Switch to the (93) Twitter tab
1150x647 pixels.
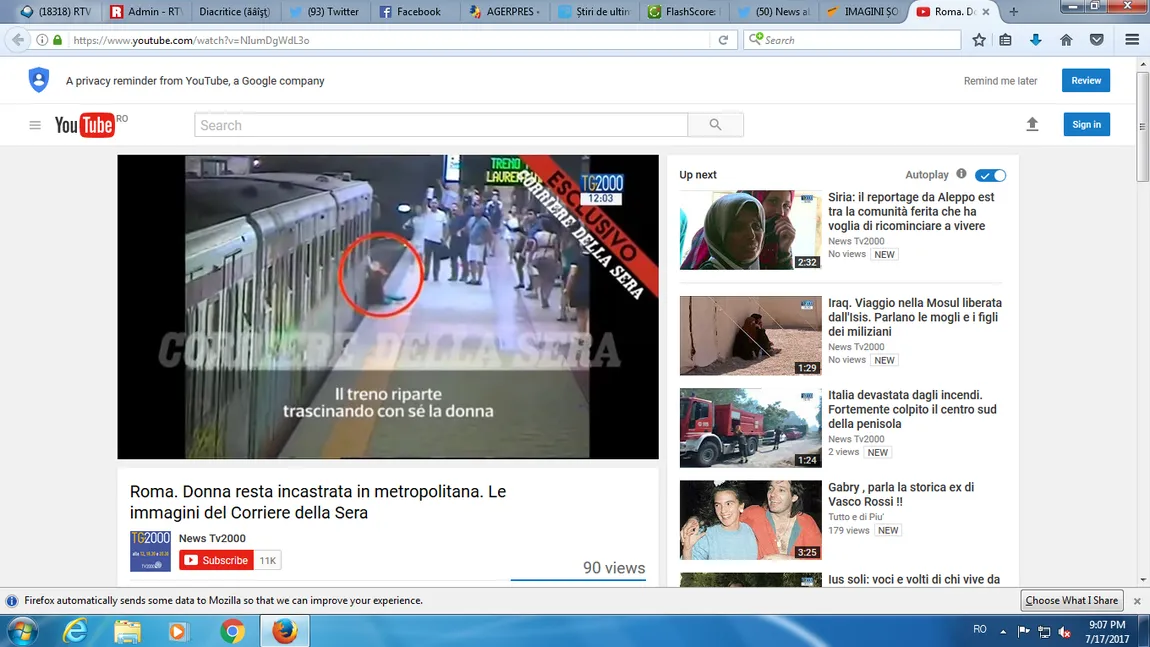[x=324, y=12]
